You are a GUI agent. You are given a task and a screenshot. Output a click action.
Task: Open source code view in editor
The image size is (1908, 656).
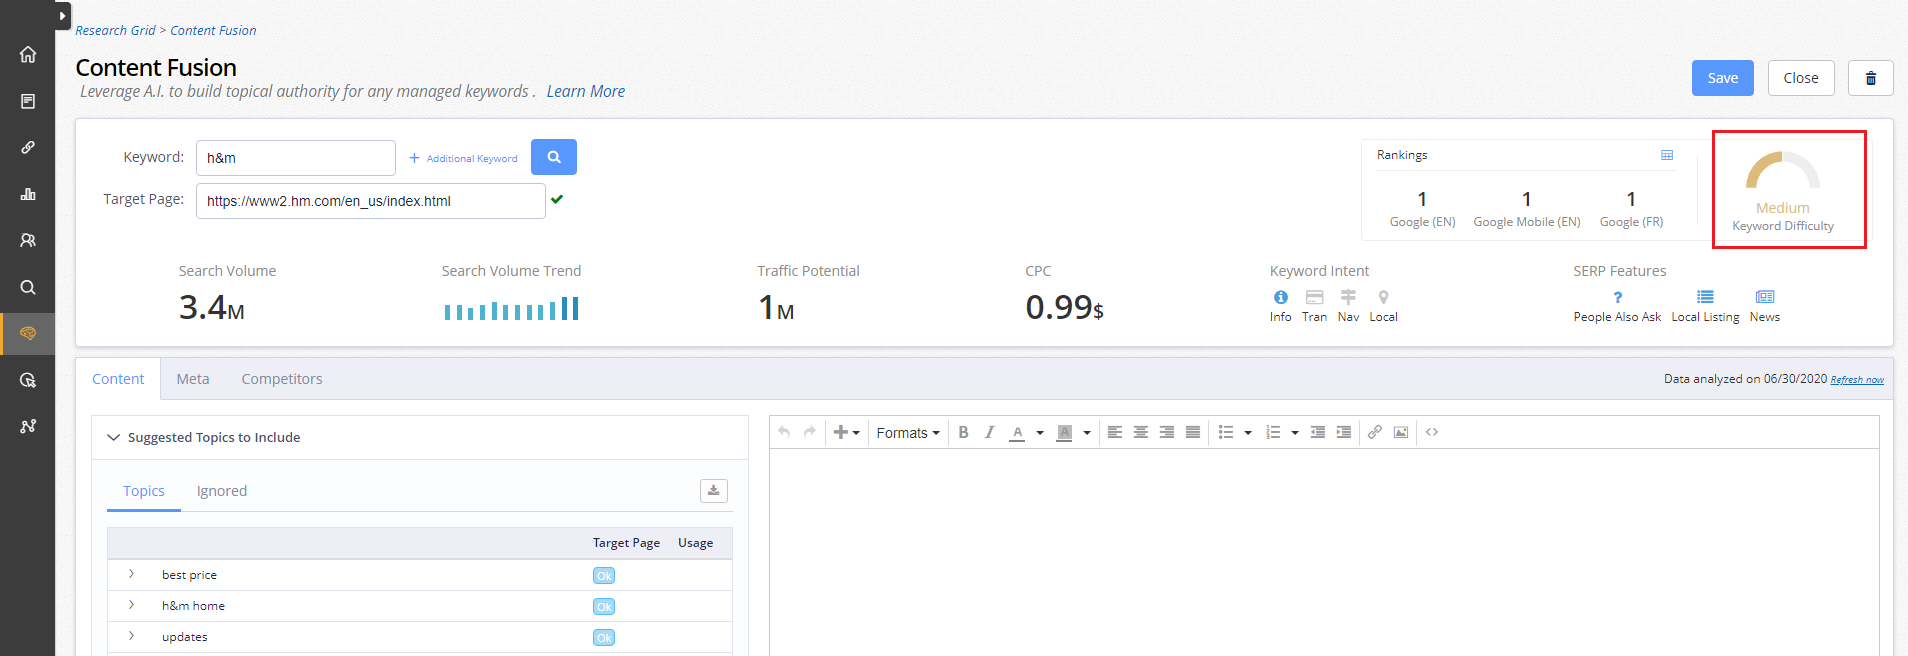click(1432, 432)
